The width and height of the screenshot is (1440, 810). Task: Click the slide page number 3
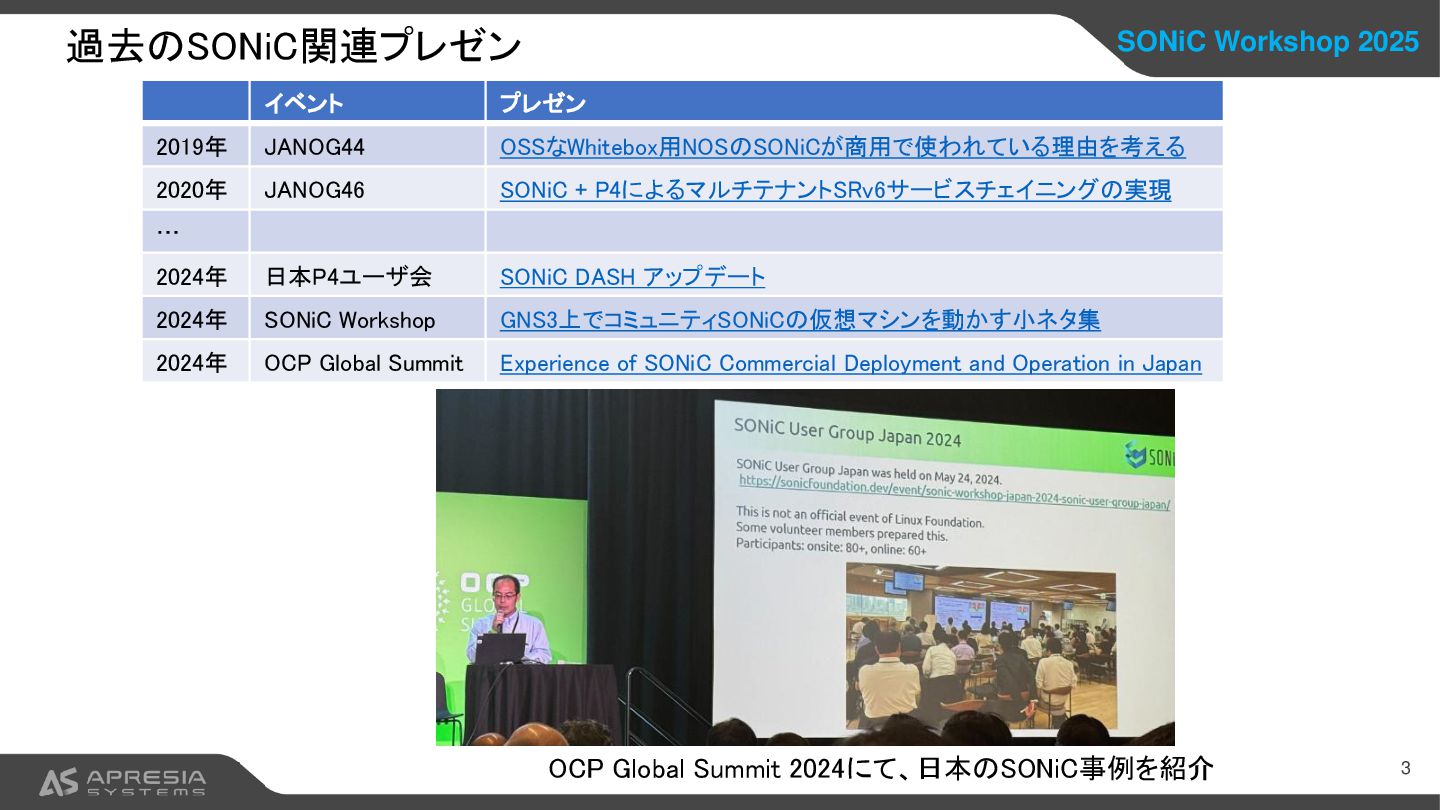click(1405, 768)
